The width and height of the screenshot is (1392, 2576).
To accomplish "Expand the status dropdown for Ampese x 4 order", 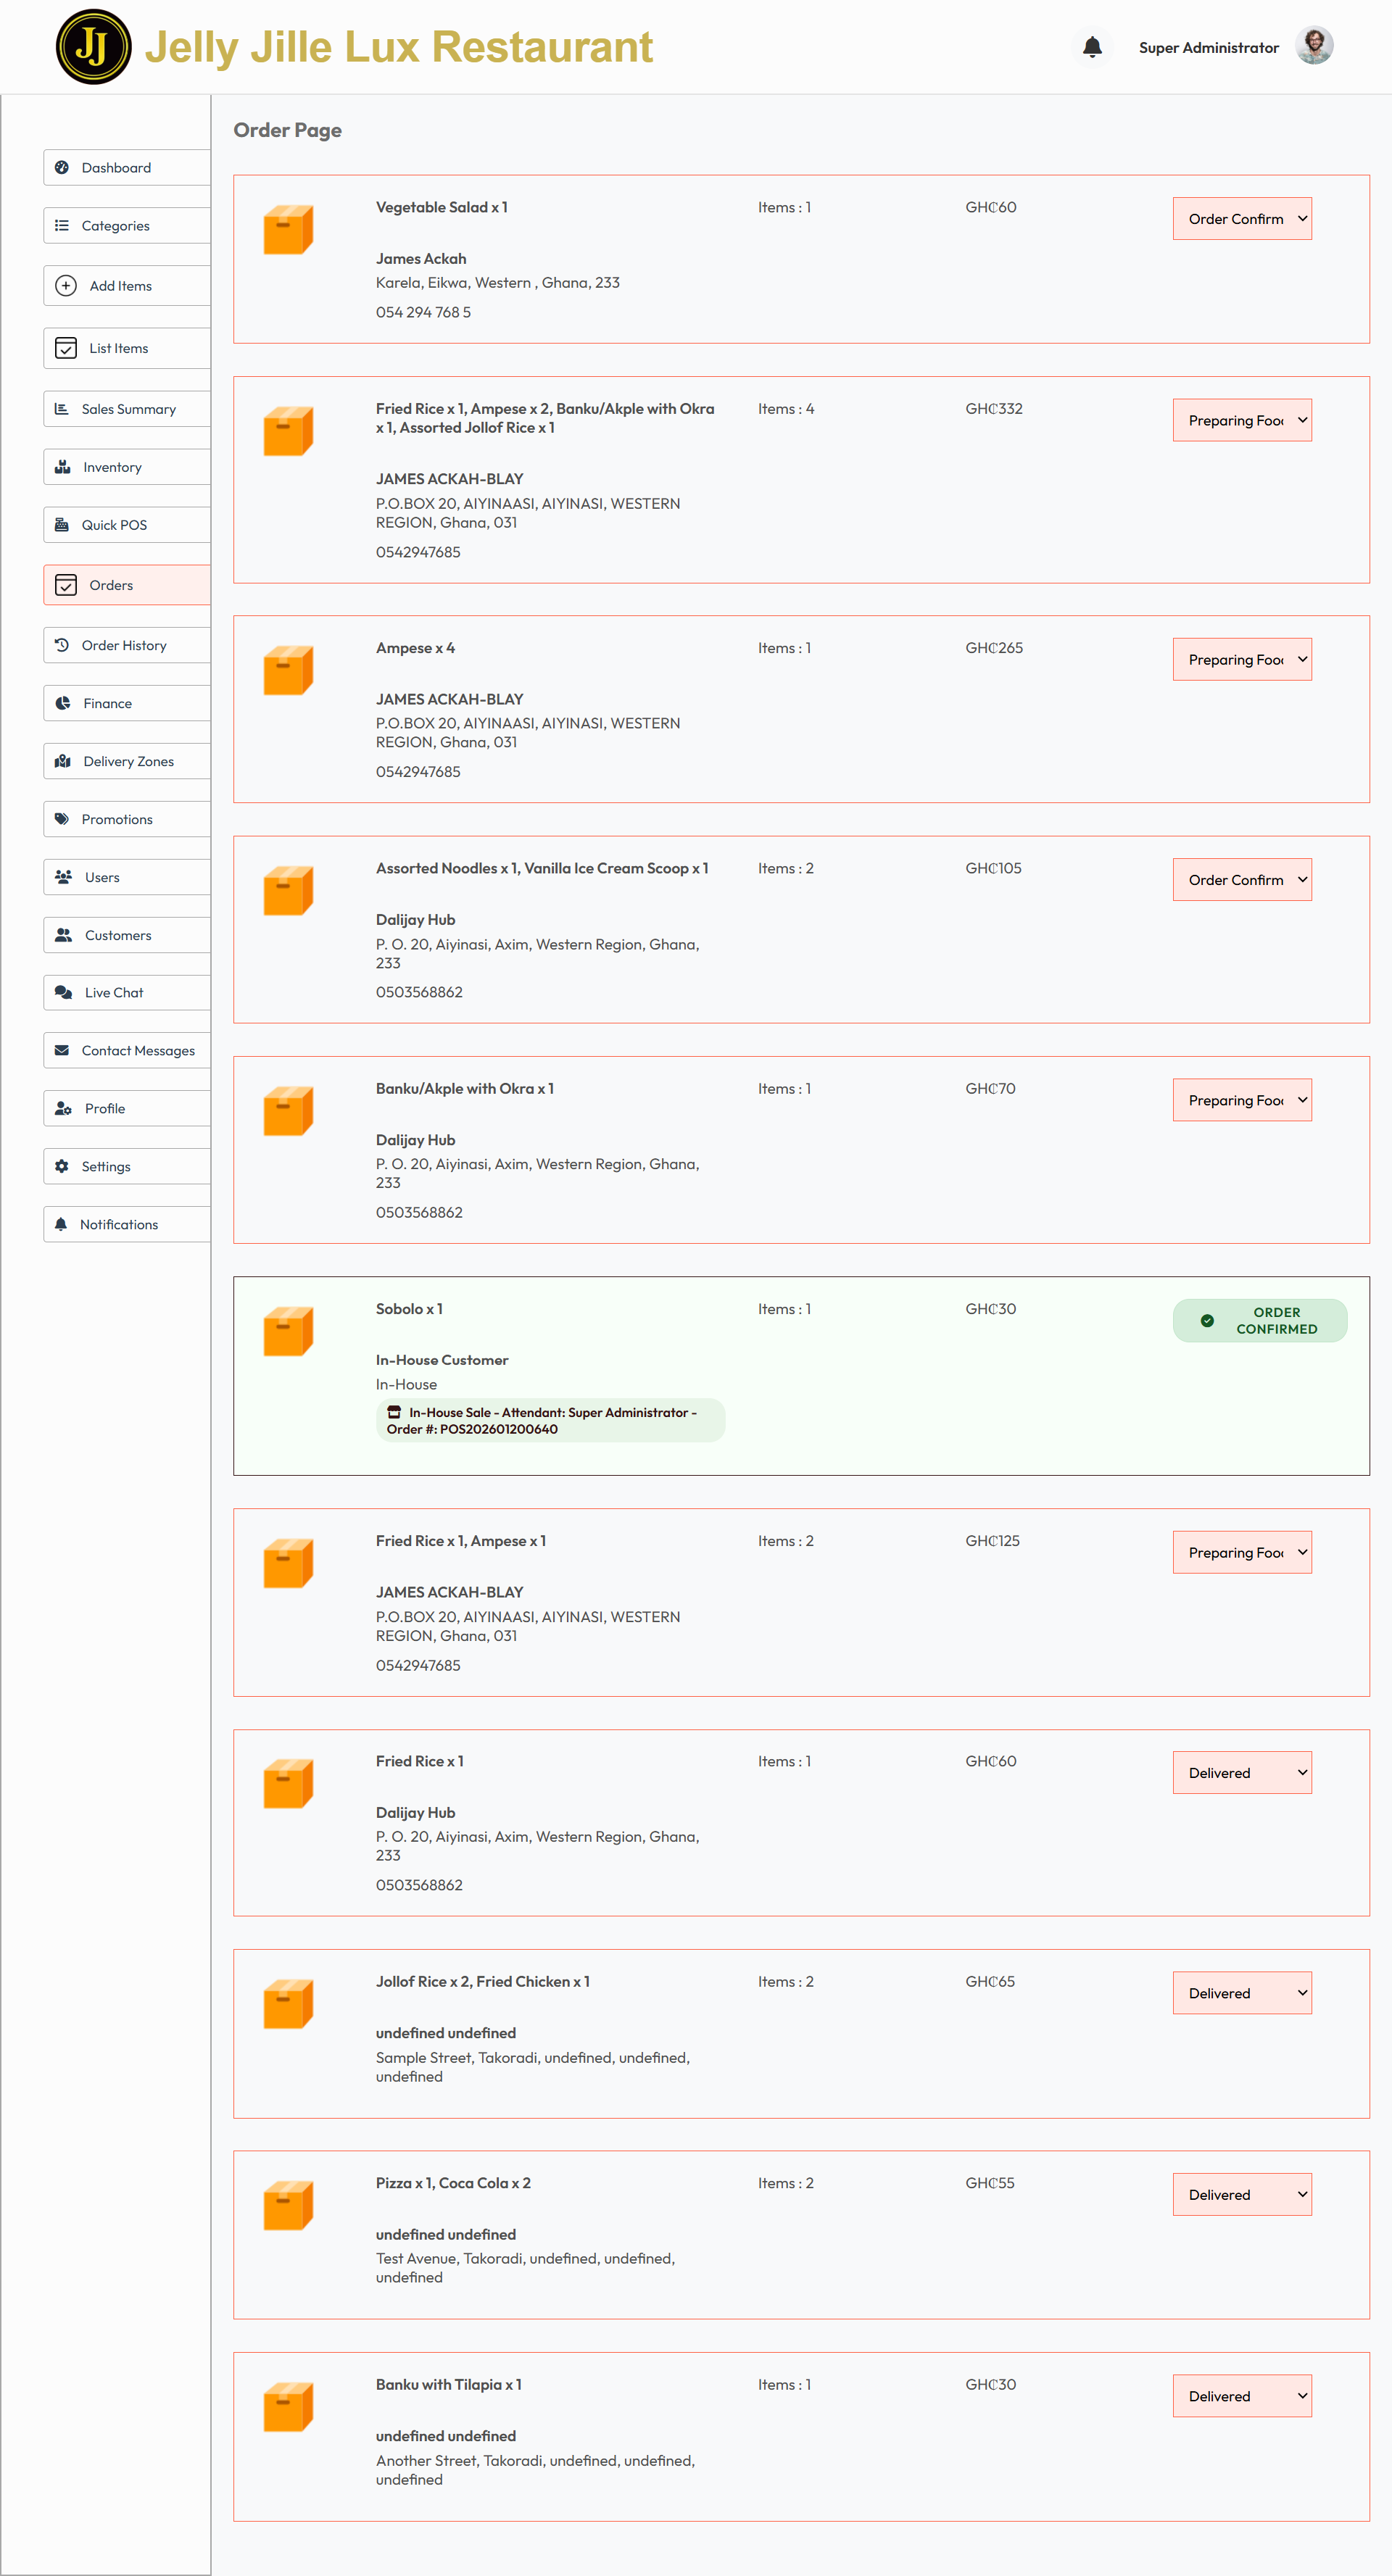I will tap(1242, 660).
